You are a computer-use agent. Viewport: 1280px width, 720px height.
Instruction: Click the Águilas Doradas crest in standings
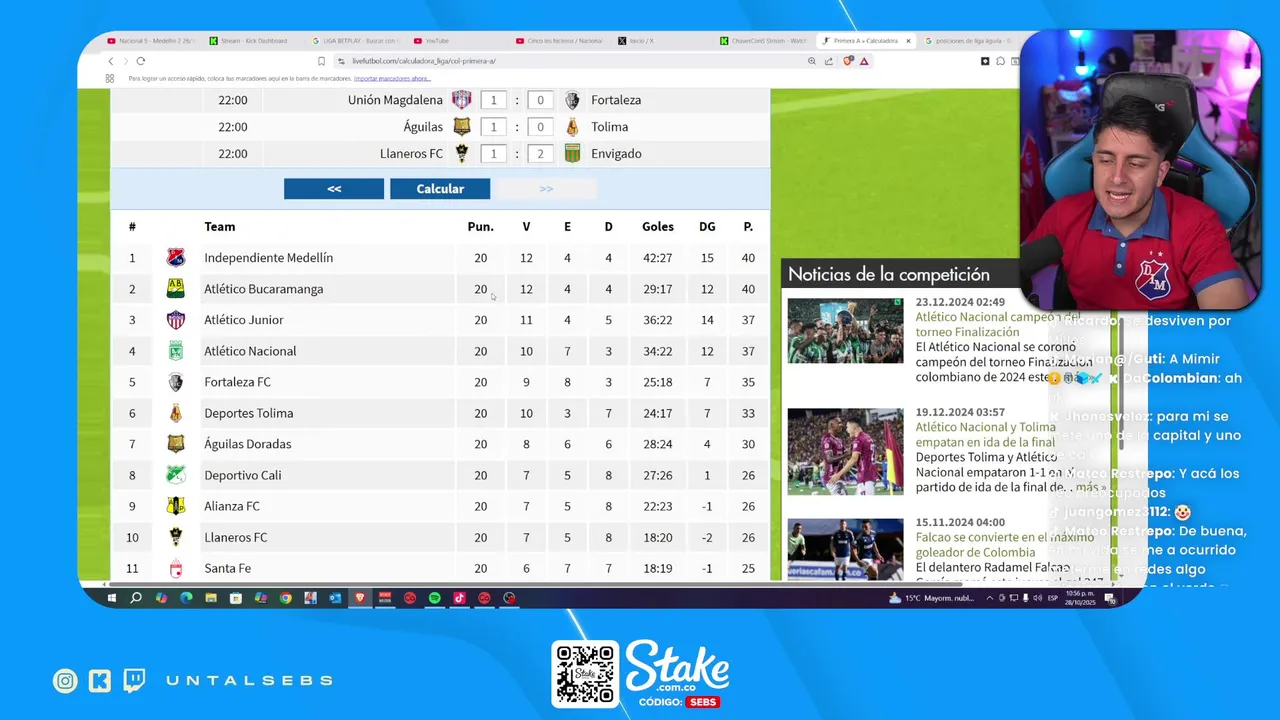(176, 444)
